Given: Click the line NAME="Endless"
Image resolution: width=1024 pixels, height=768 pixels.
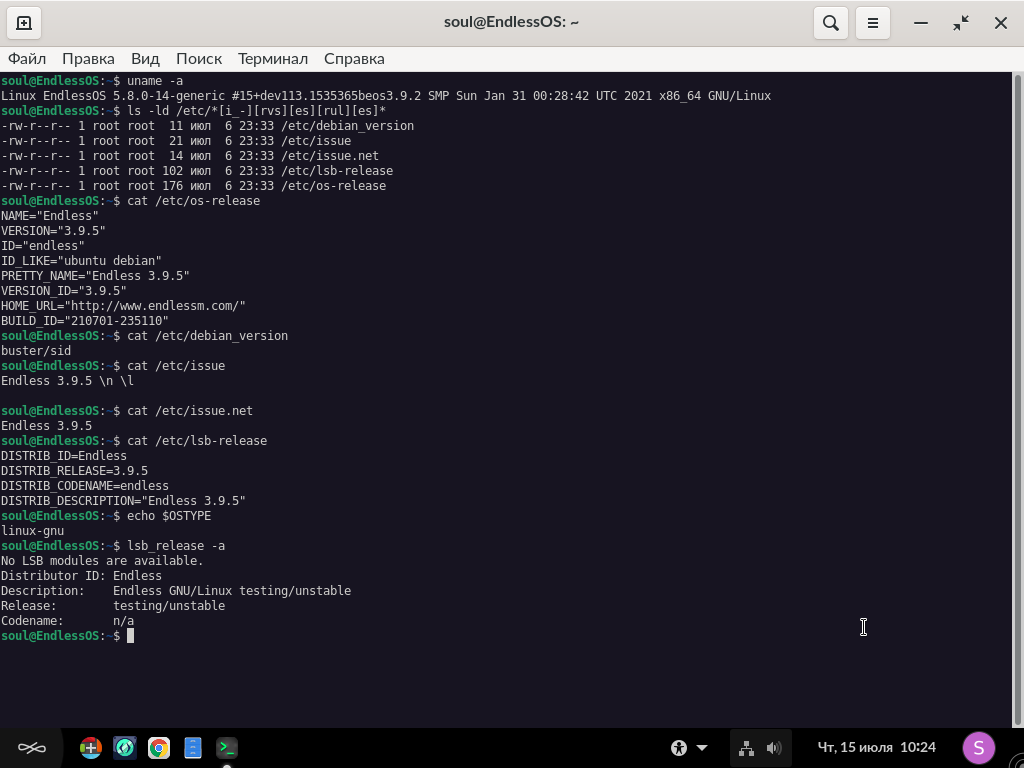Looking at the screenshot, I should [50, 216].
